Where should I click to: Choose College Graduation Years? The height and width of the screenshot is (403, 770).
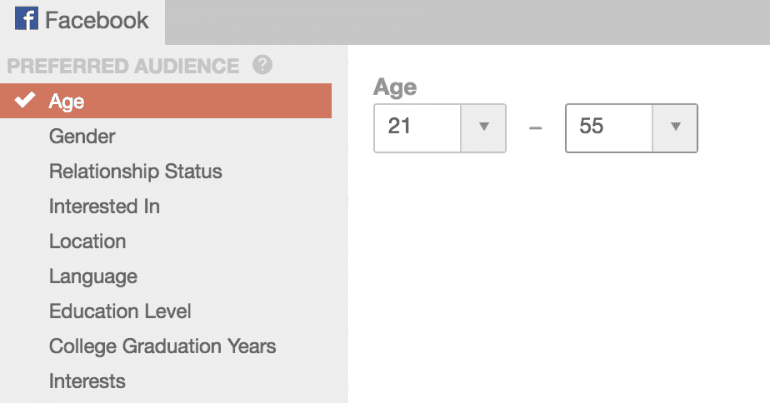(162, 346)
